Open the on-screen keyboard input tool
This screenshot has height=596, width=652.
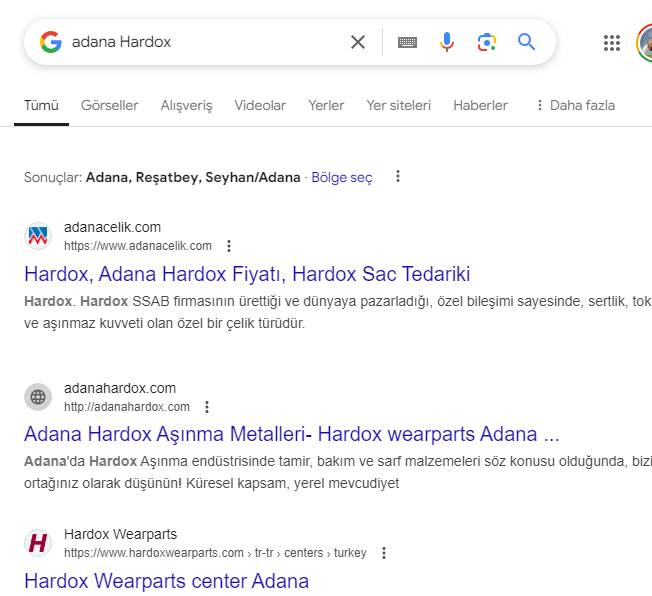[x=407, y=42]
